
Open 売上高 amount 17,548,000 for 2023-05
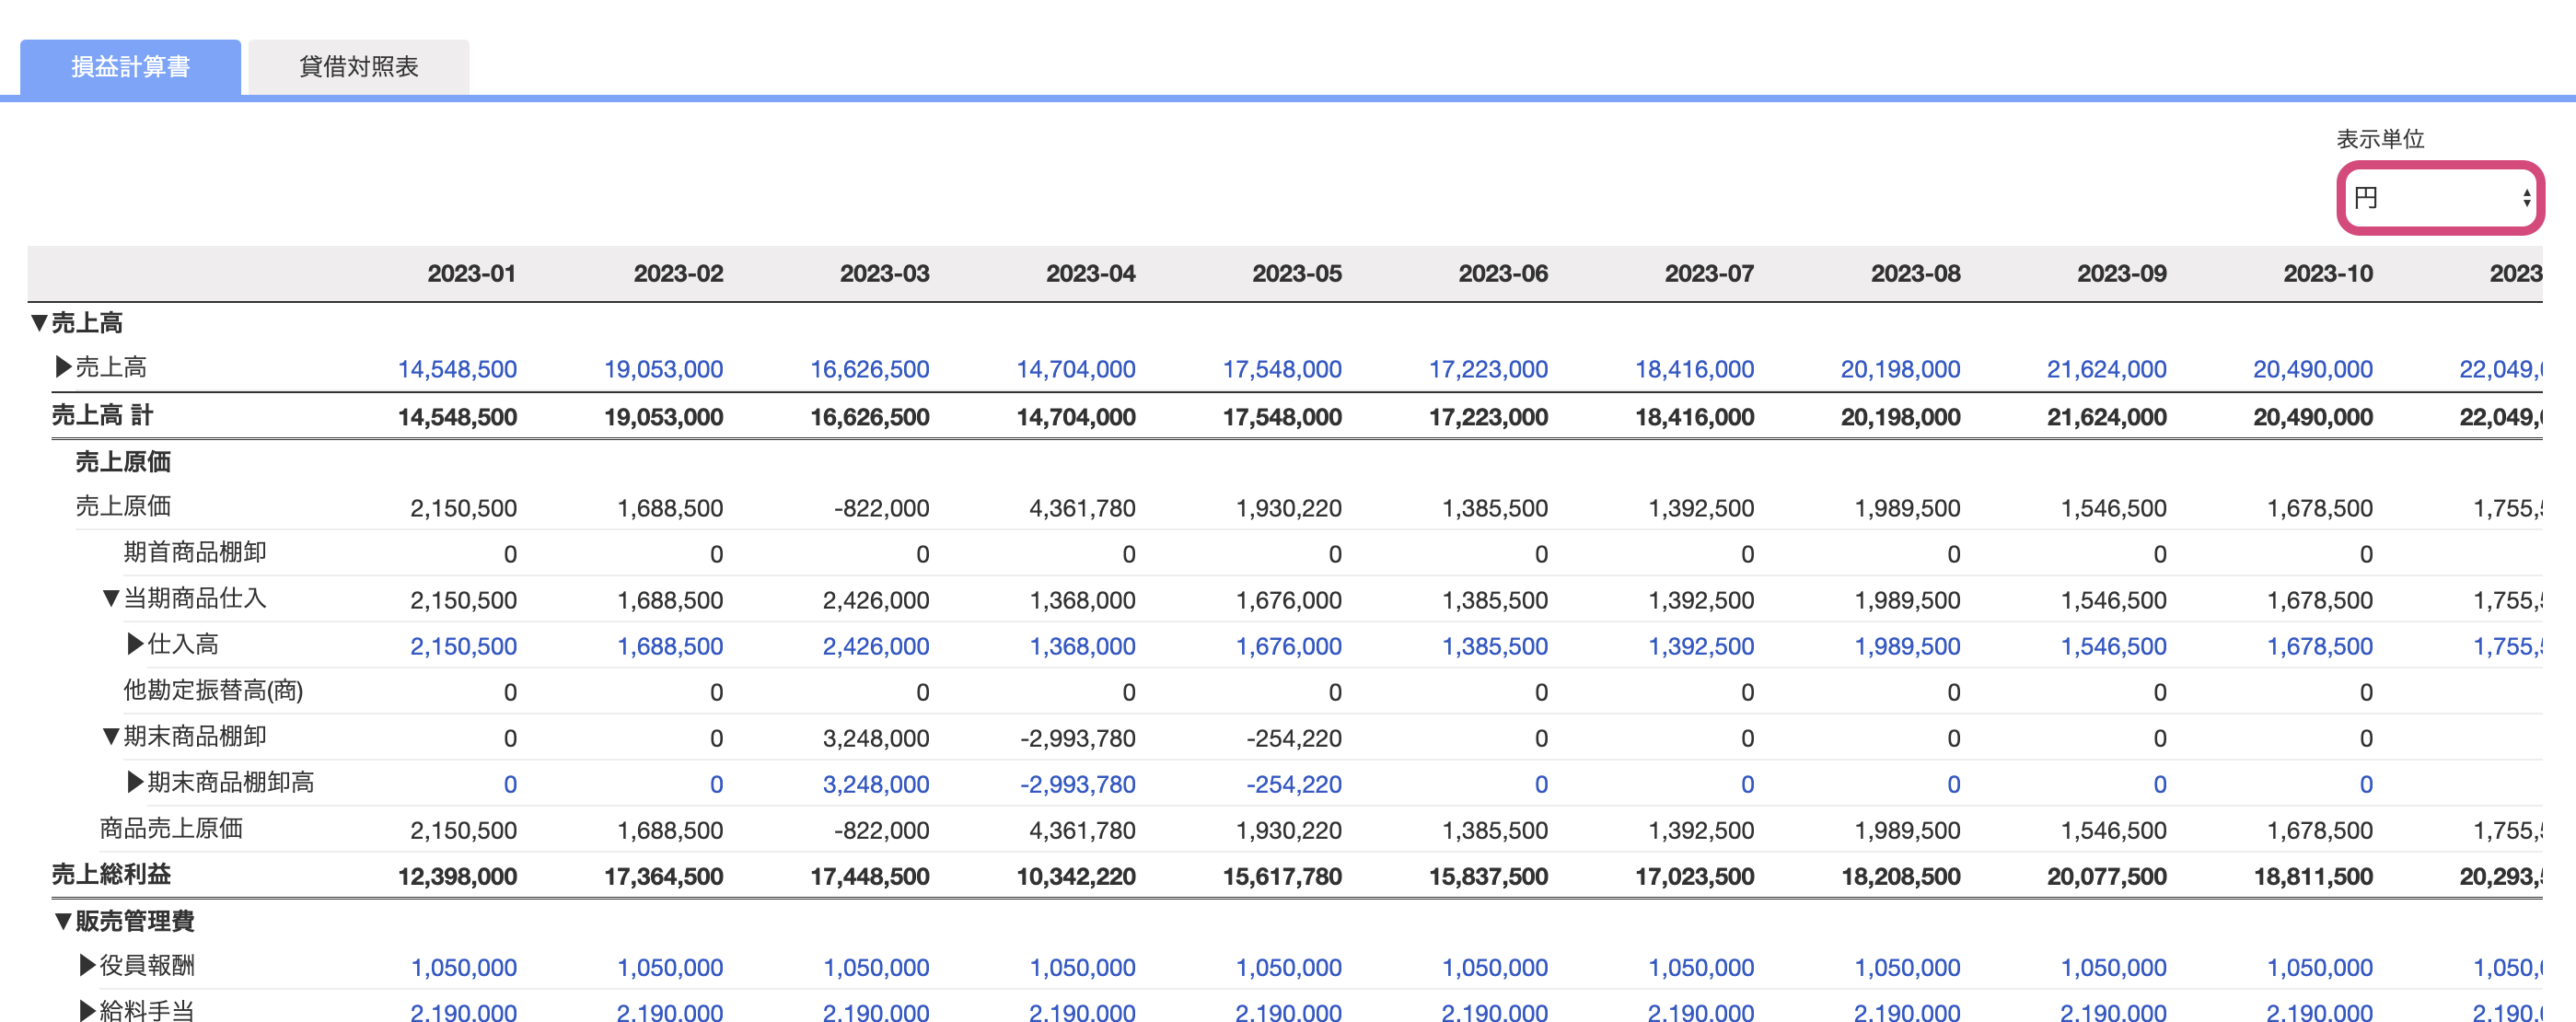[x=1282, y=369]
